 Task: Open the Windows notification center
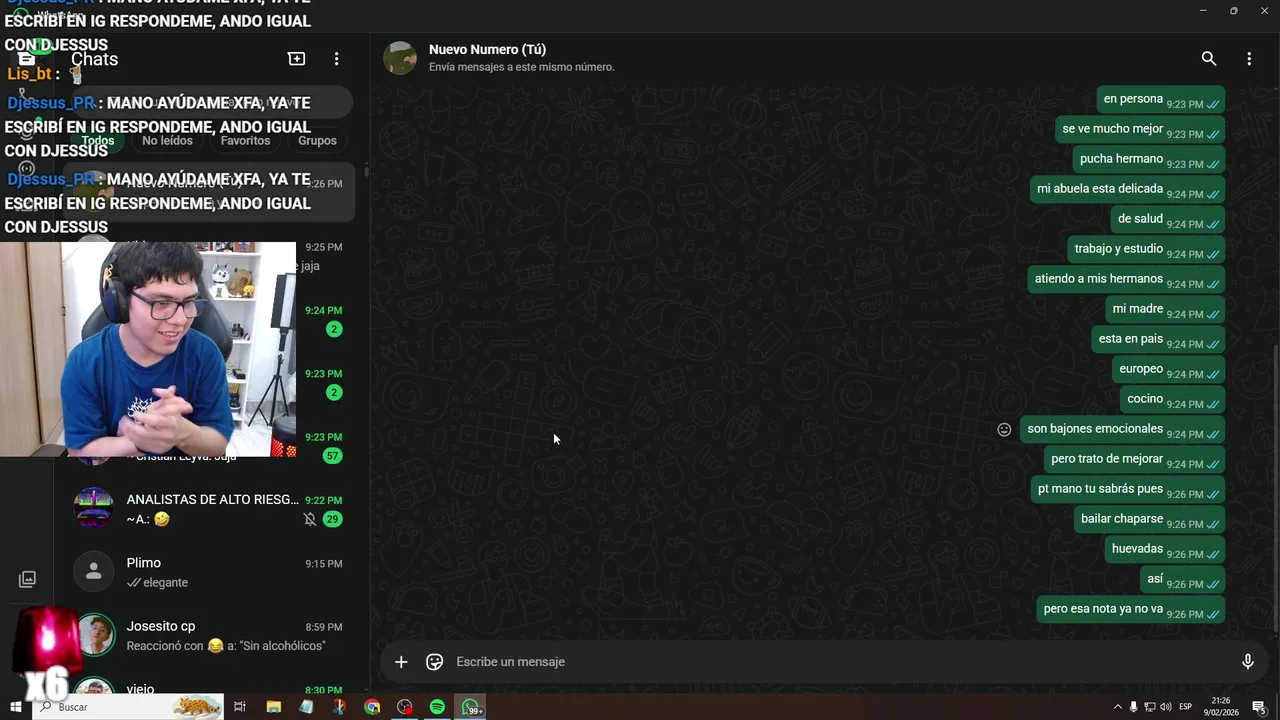[x=1259, y=707]
